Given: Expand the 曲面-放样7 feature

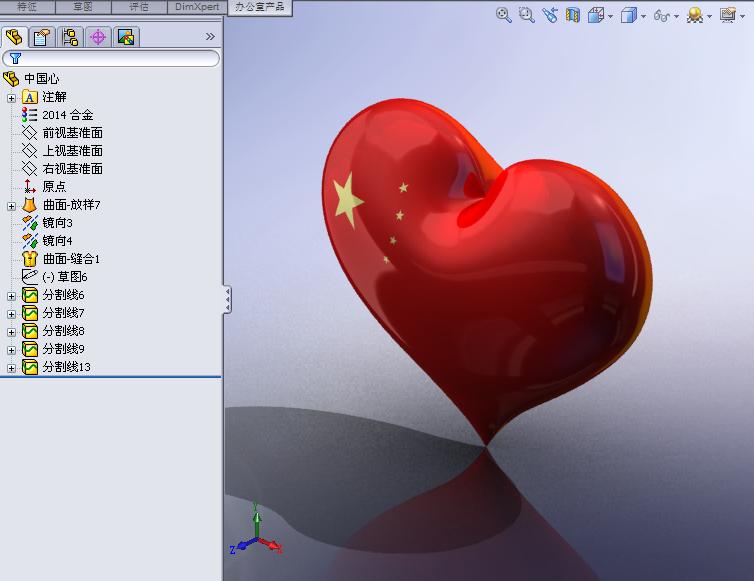Looking at the screenshot, I should tap(12, 206).
